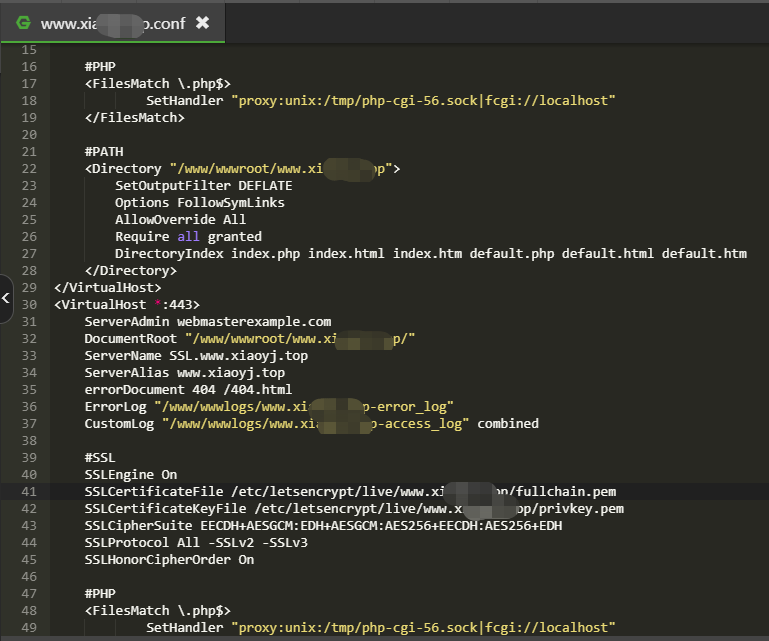The height and width of the screenshot is (641, 769).
Task: Click "privkey.pem" on line 42
Action: pos(582,509)
